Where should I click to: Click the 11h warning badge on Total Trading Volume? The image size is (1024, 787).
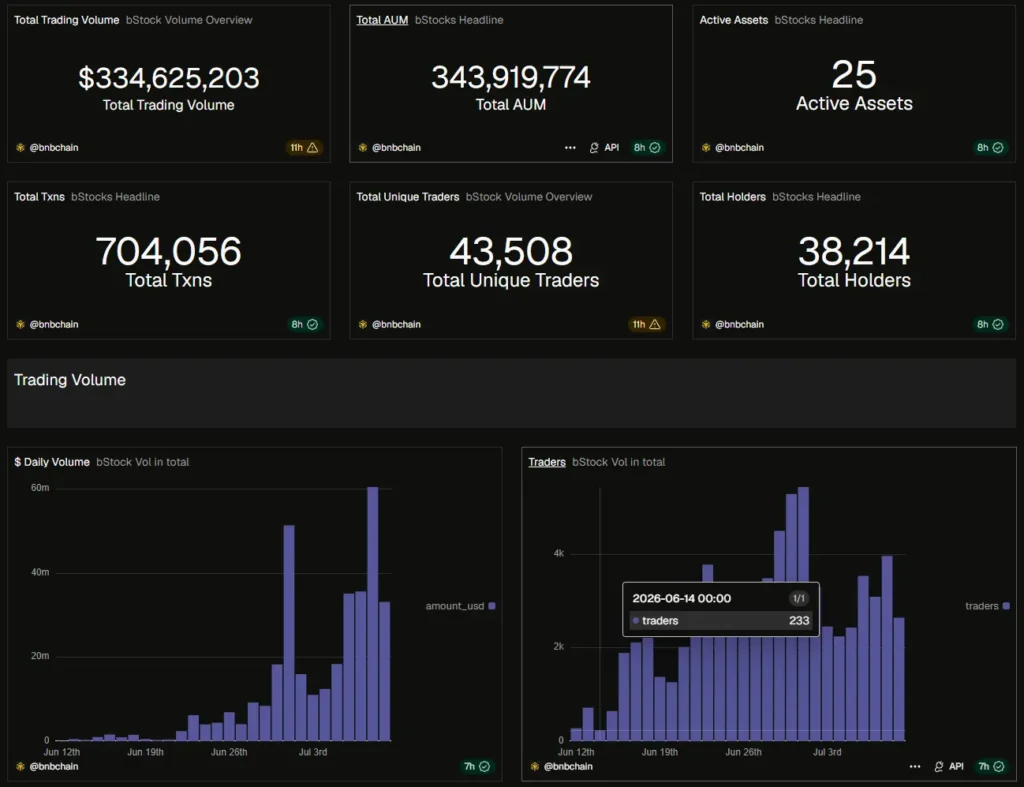pos(304,148)
